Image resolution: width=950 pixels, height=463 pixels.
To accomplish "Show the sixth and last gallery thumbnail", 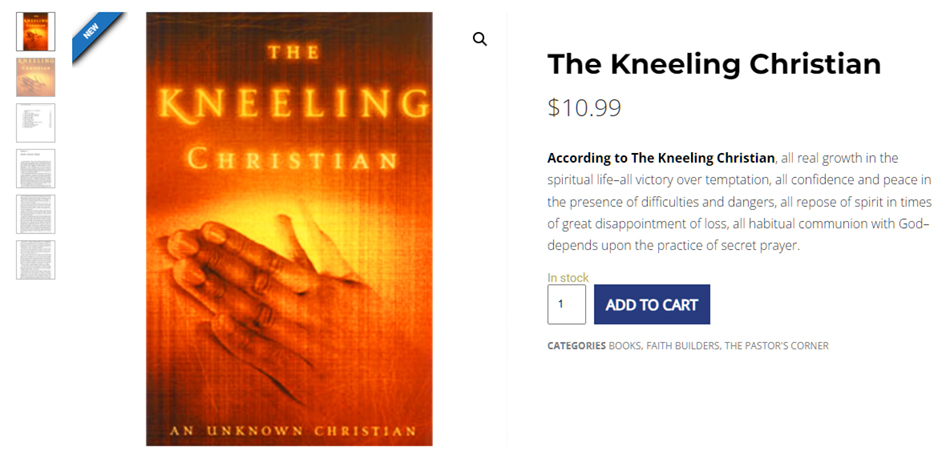I will click(x=36, y=260).
